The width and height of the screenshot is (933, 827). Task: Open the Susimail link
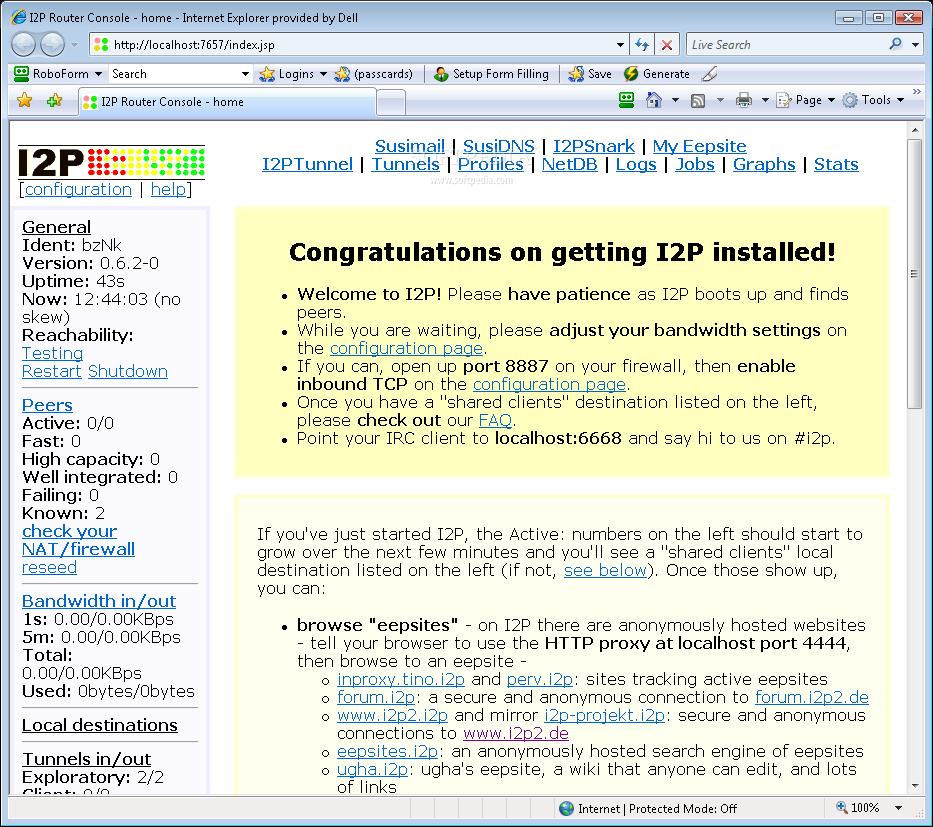pyautogui.click(x=410, y=146)
